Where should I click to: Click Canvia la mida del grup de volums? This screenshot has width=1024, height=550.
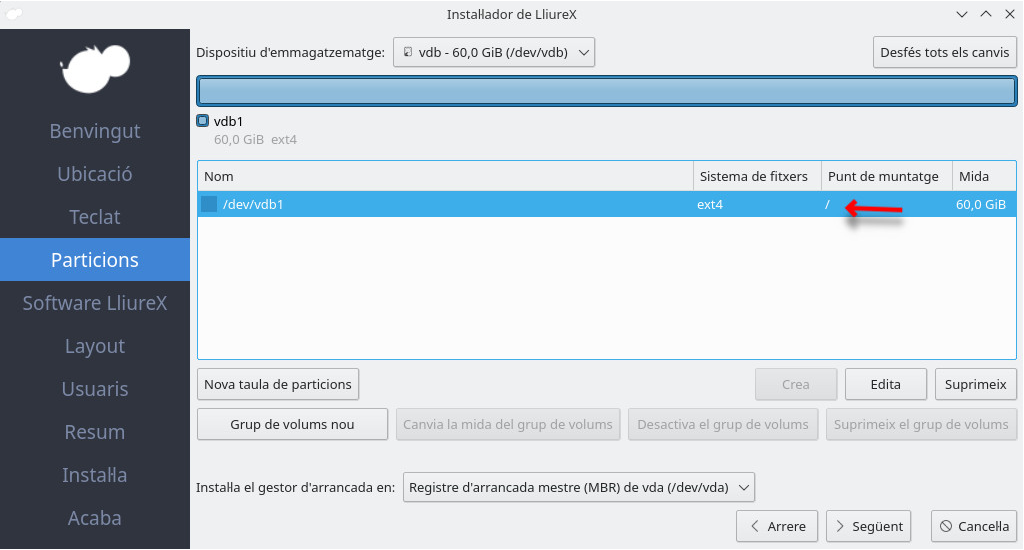[507, 425]
